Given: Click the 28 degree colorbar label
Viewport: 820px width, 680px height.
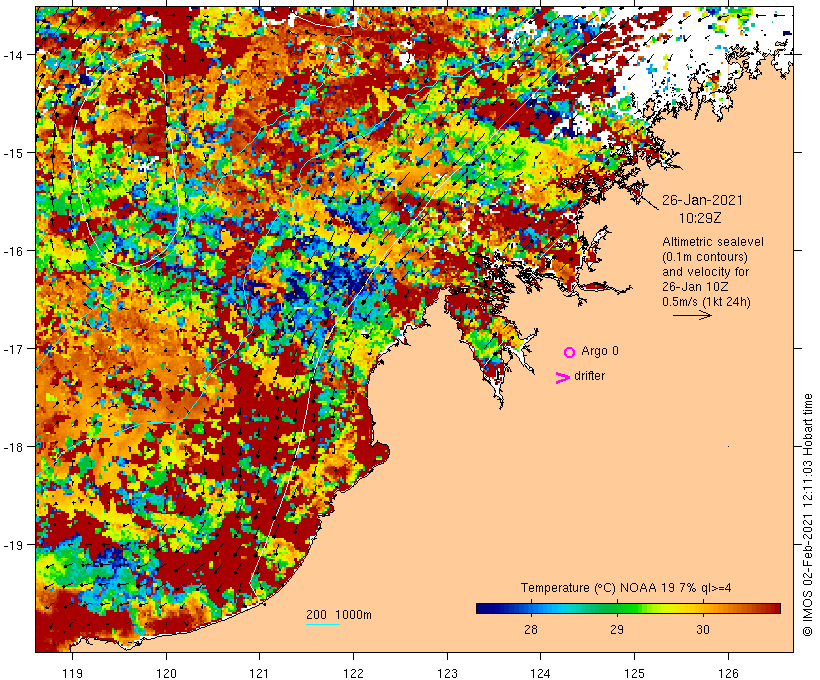Looking at the screenshot, I should pyautogui.click(x=530, y=629).
